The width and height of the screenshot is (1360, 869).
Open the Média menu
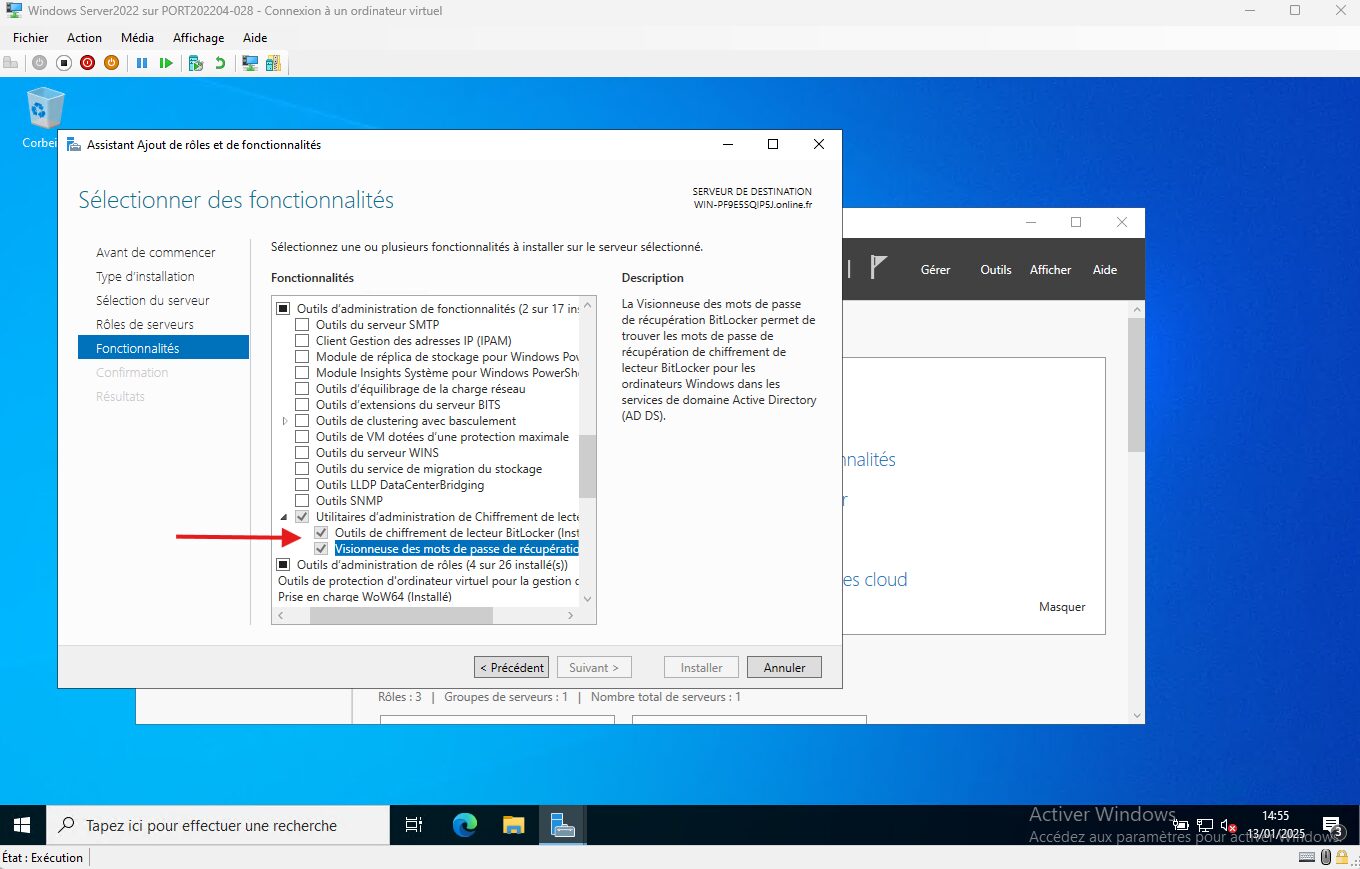(137, 38)
